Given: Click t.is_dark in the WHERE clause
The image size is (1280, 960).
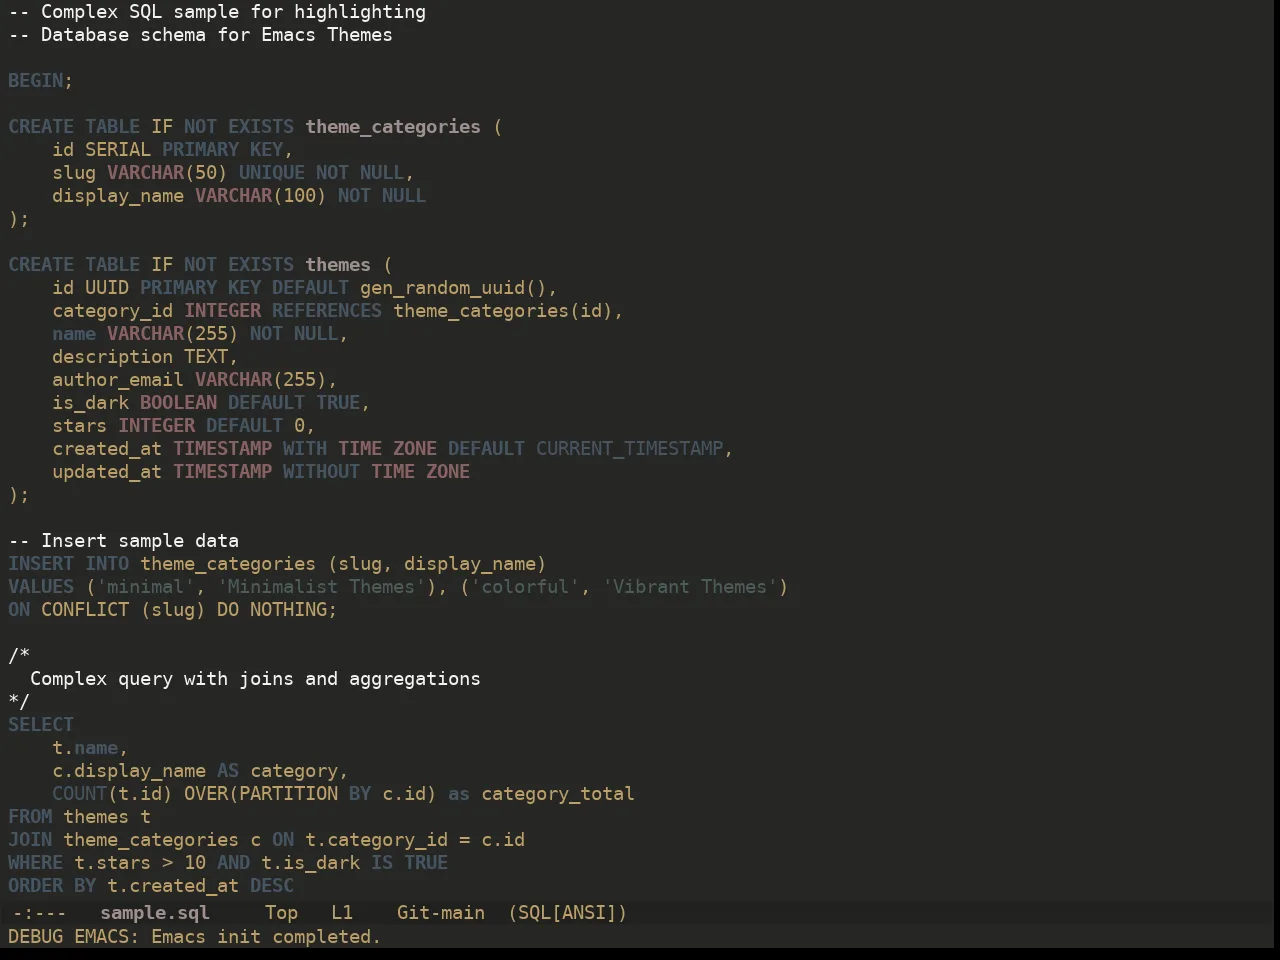Looking at the screenshot, I should tap(310, 862).
